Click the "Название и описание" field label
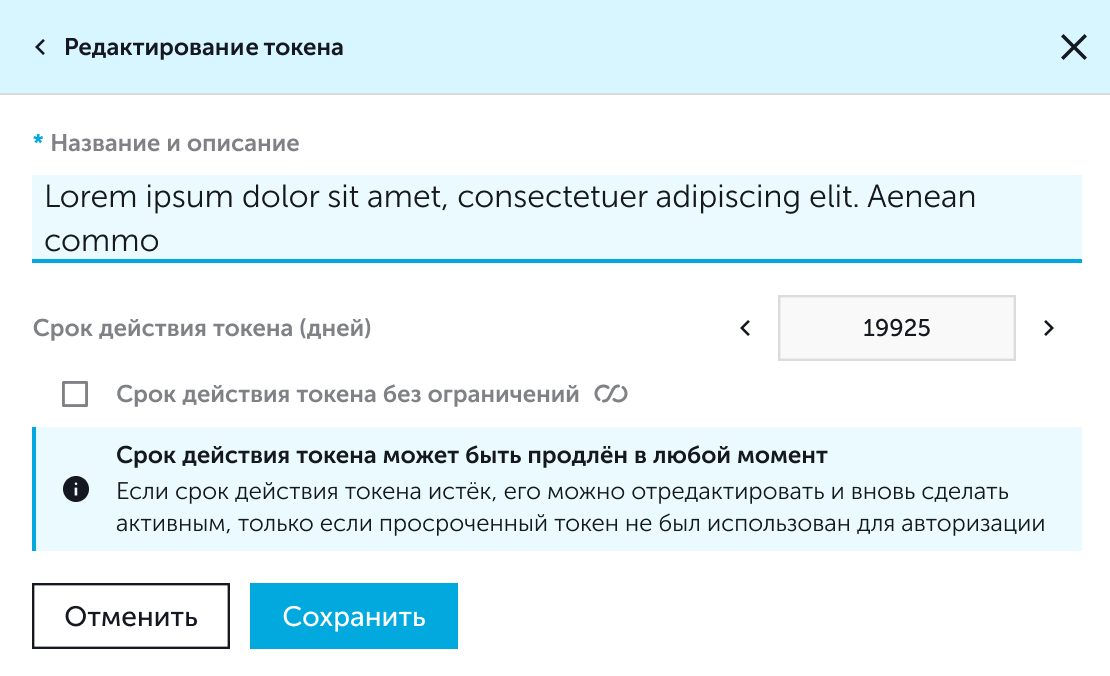 tap(175, 143)
